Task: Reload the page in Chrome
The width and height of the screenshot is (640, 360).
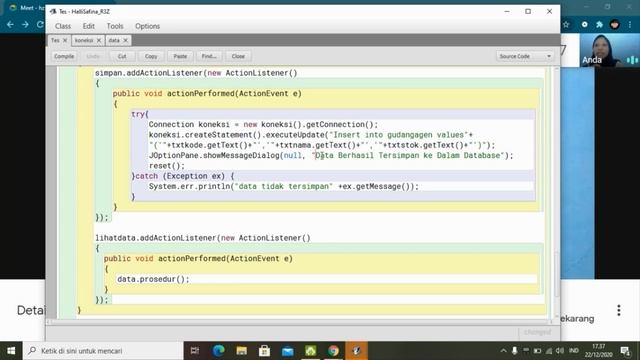Action: tap(40, 24)
